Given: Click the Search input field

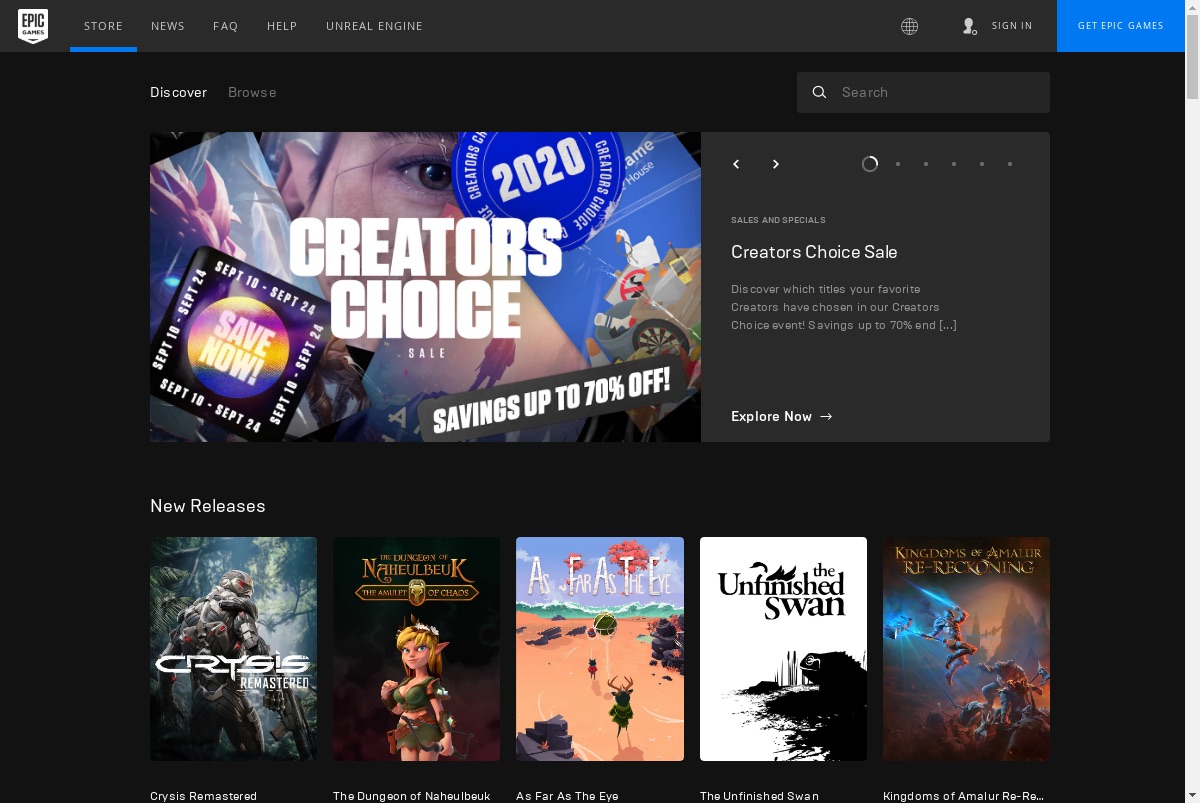Looking at the screenshot, I should pyautogui.click(x=923, y=92).
